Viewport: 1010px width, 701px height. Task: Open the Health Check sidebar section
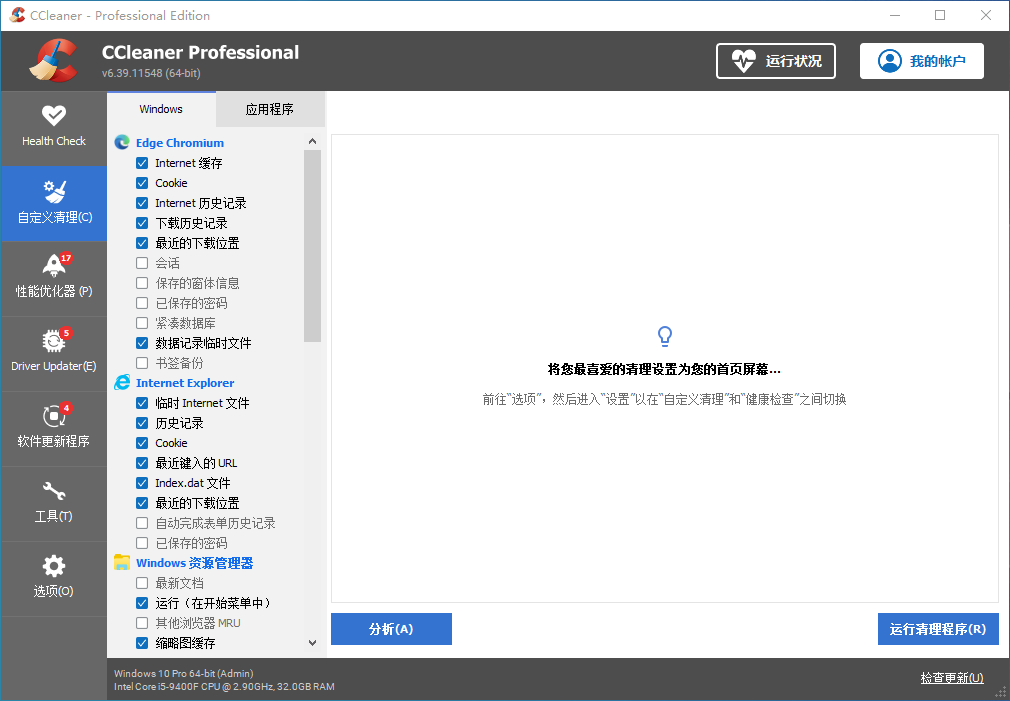[54, 127]
